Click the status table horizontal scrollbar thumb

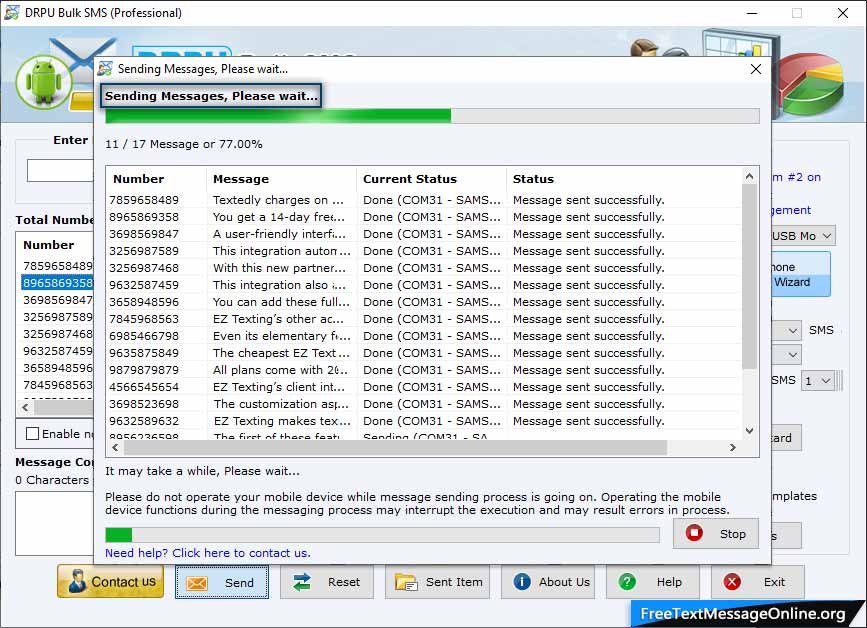[x=395, y=447]
